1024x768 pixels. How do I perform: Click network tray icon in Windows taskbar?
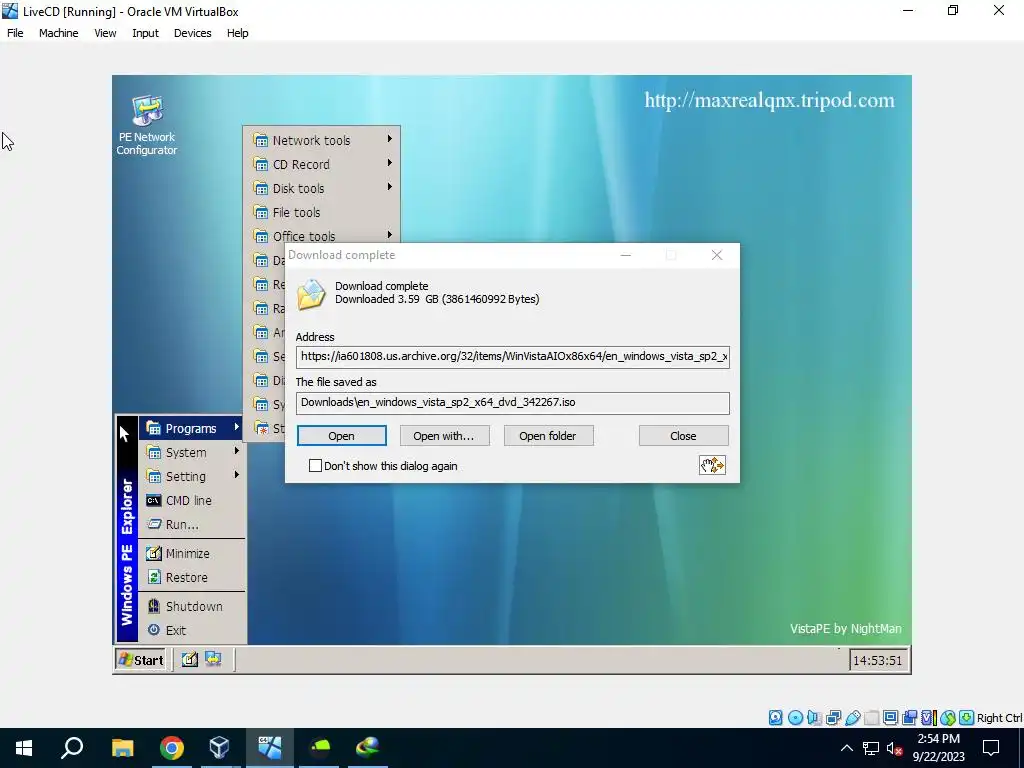pyautogui.click(x=871, y=748)
